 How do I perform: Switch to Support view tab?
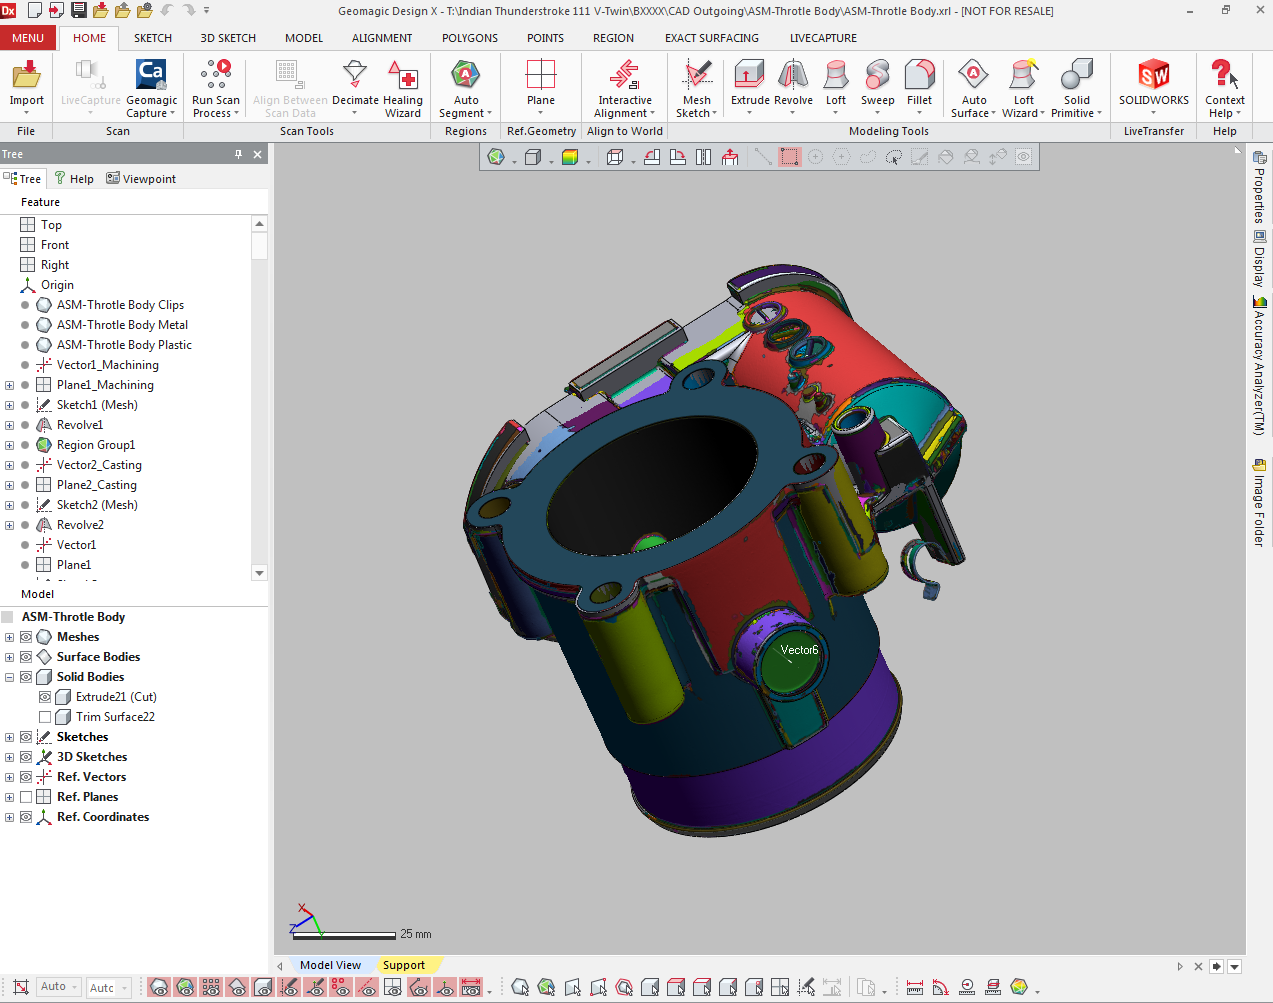[x=403, y=965]
